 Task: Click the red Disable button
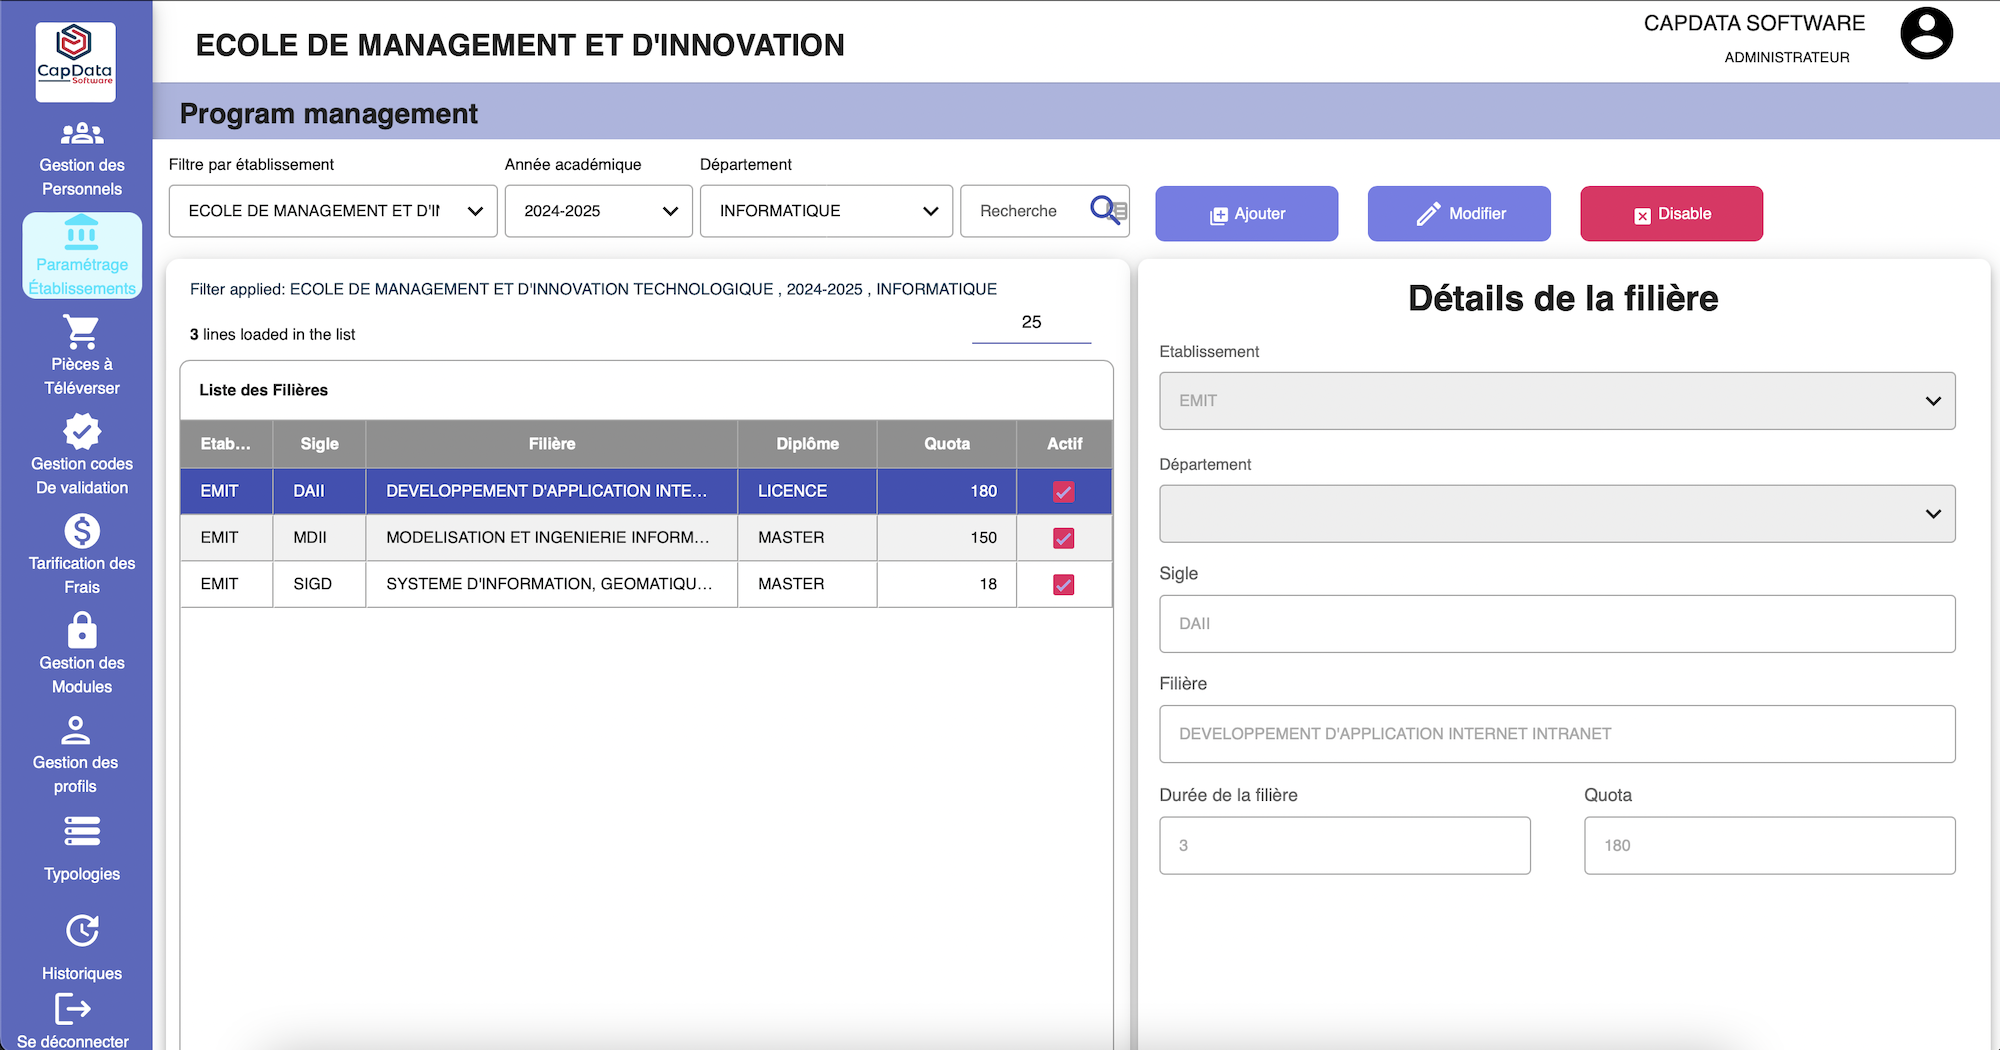click(x=1671, y=213)
